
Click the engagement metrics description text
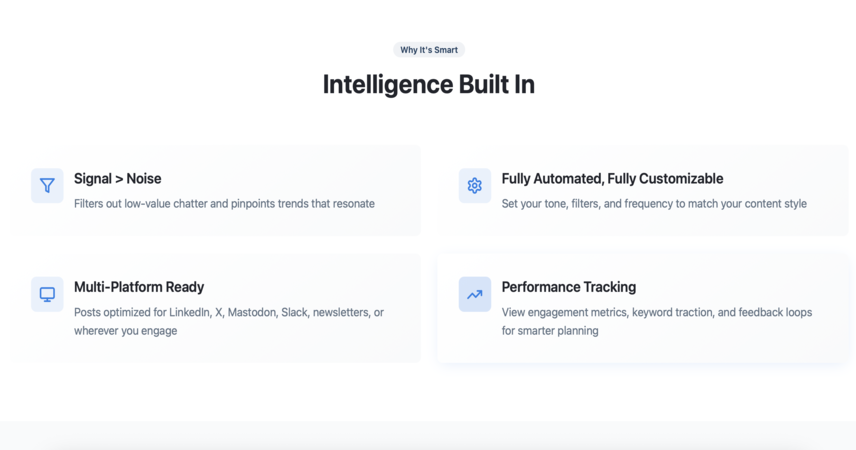click(657, 321)
